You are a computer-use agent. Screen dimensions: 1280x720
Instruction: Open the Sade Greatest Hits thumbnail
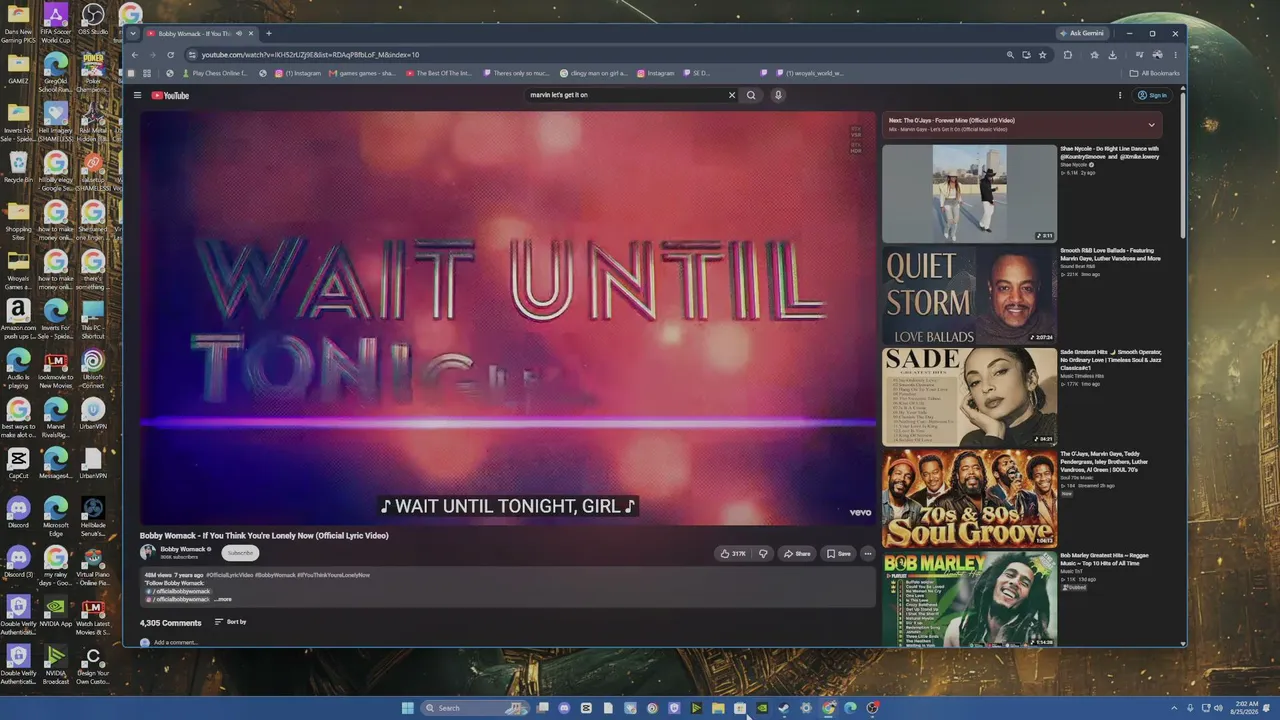coord(969,396)
